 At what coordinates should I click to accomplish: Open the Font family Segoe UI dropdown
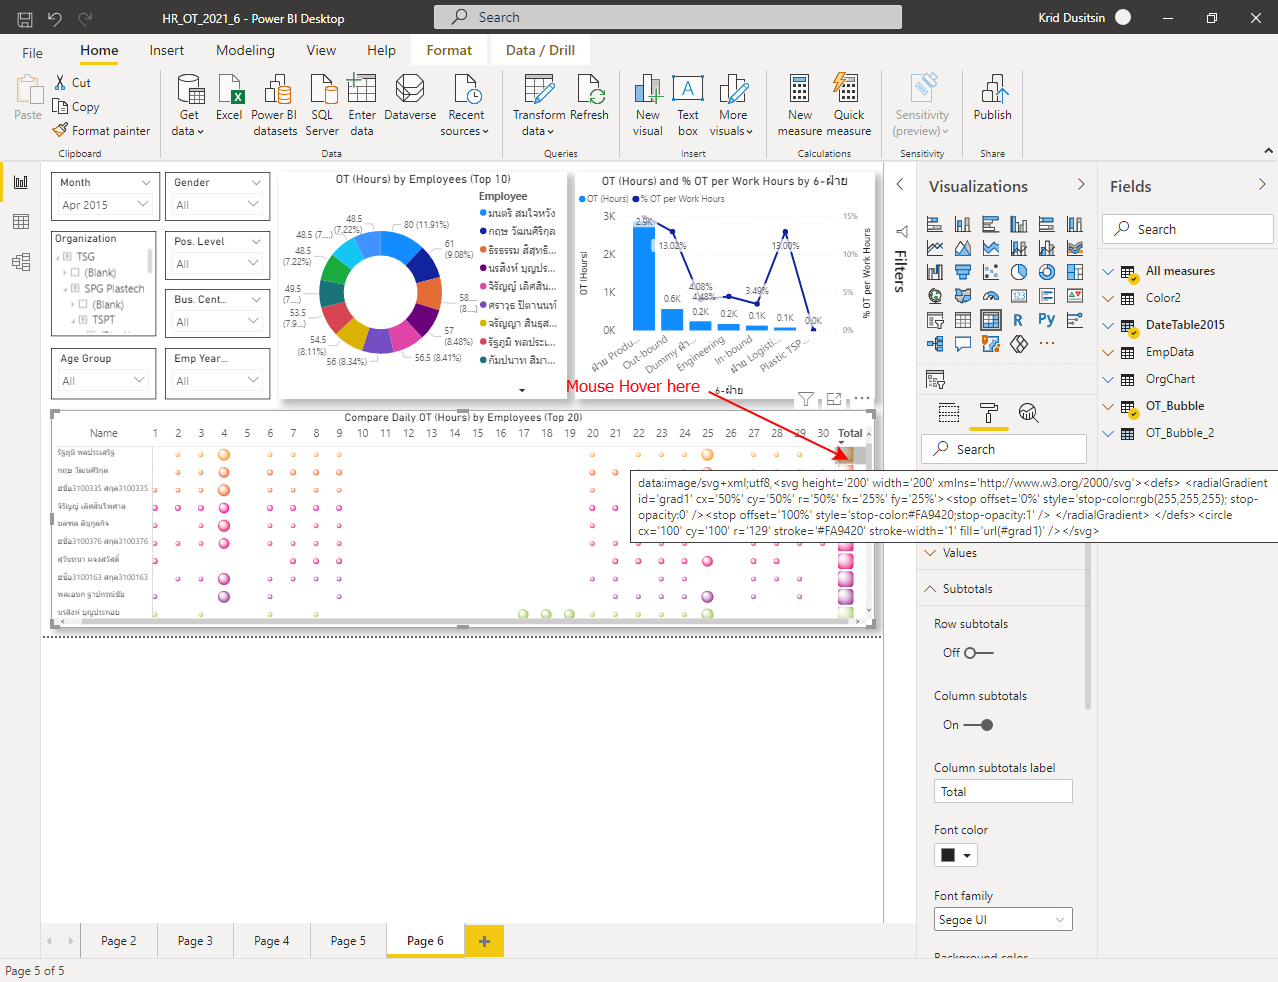(1003, 920)
